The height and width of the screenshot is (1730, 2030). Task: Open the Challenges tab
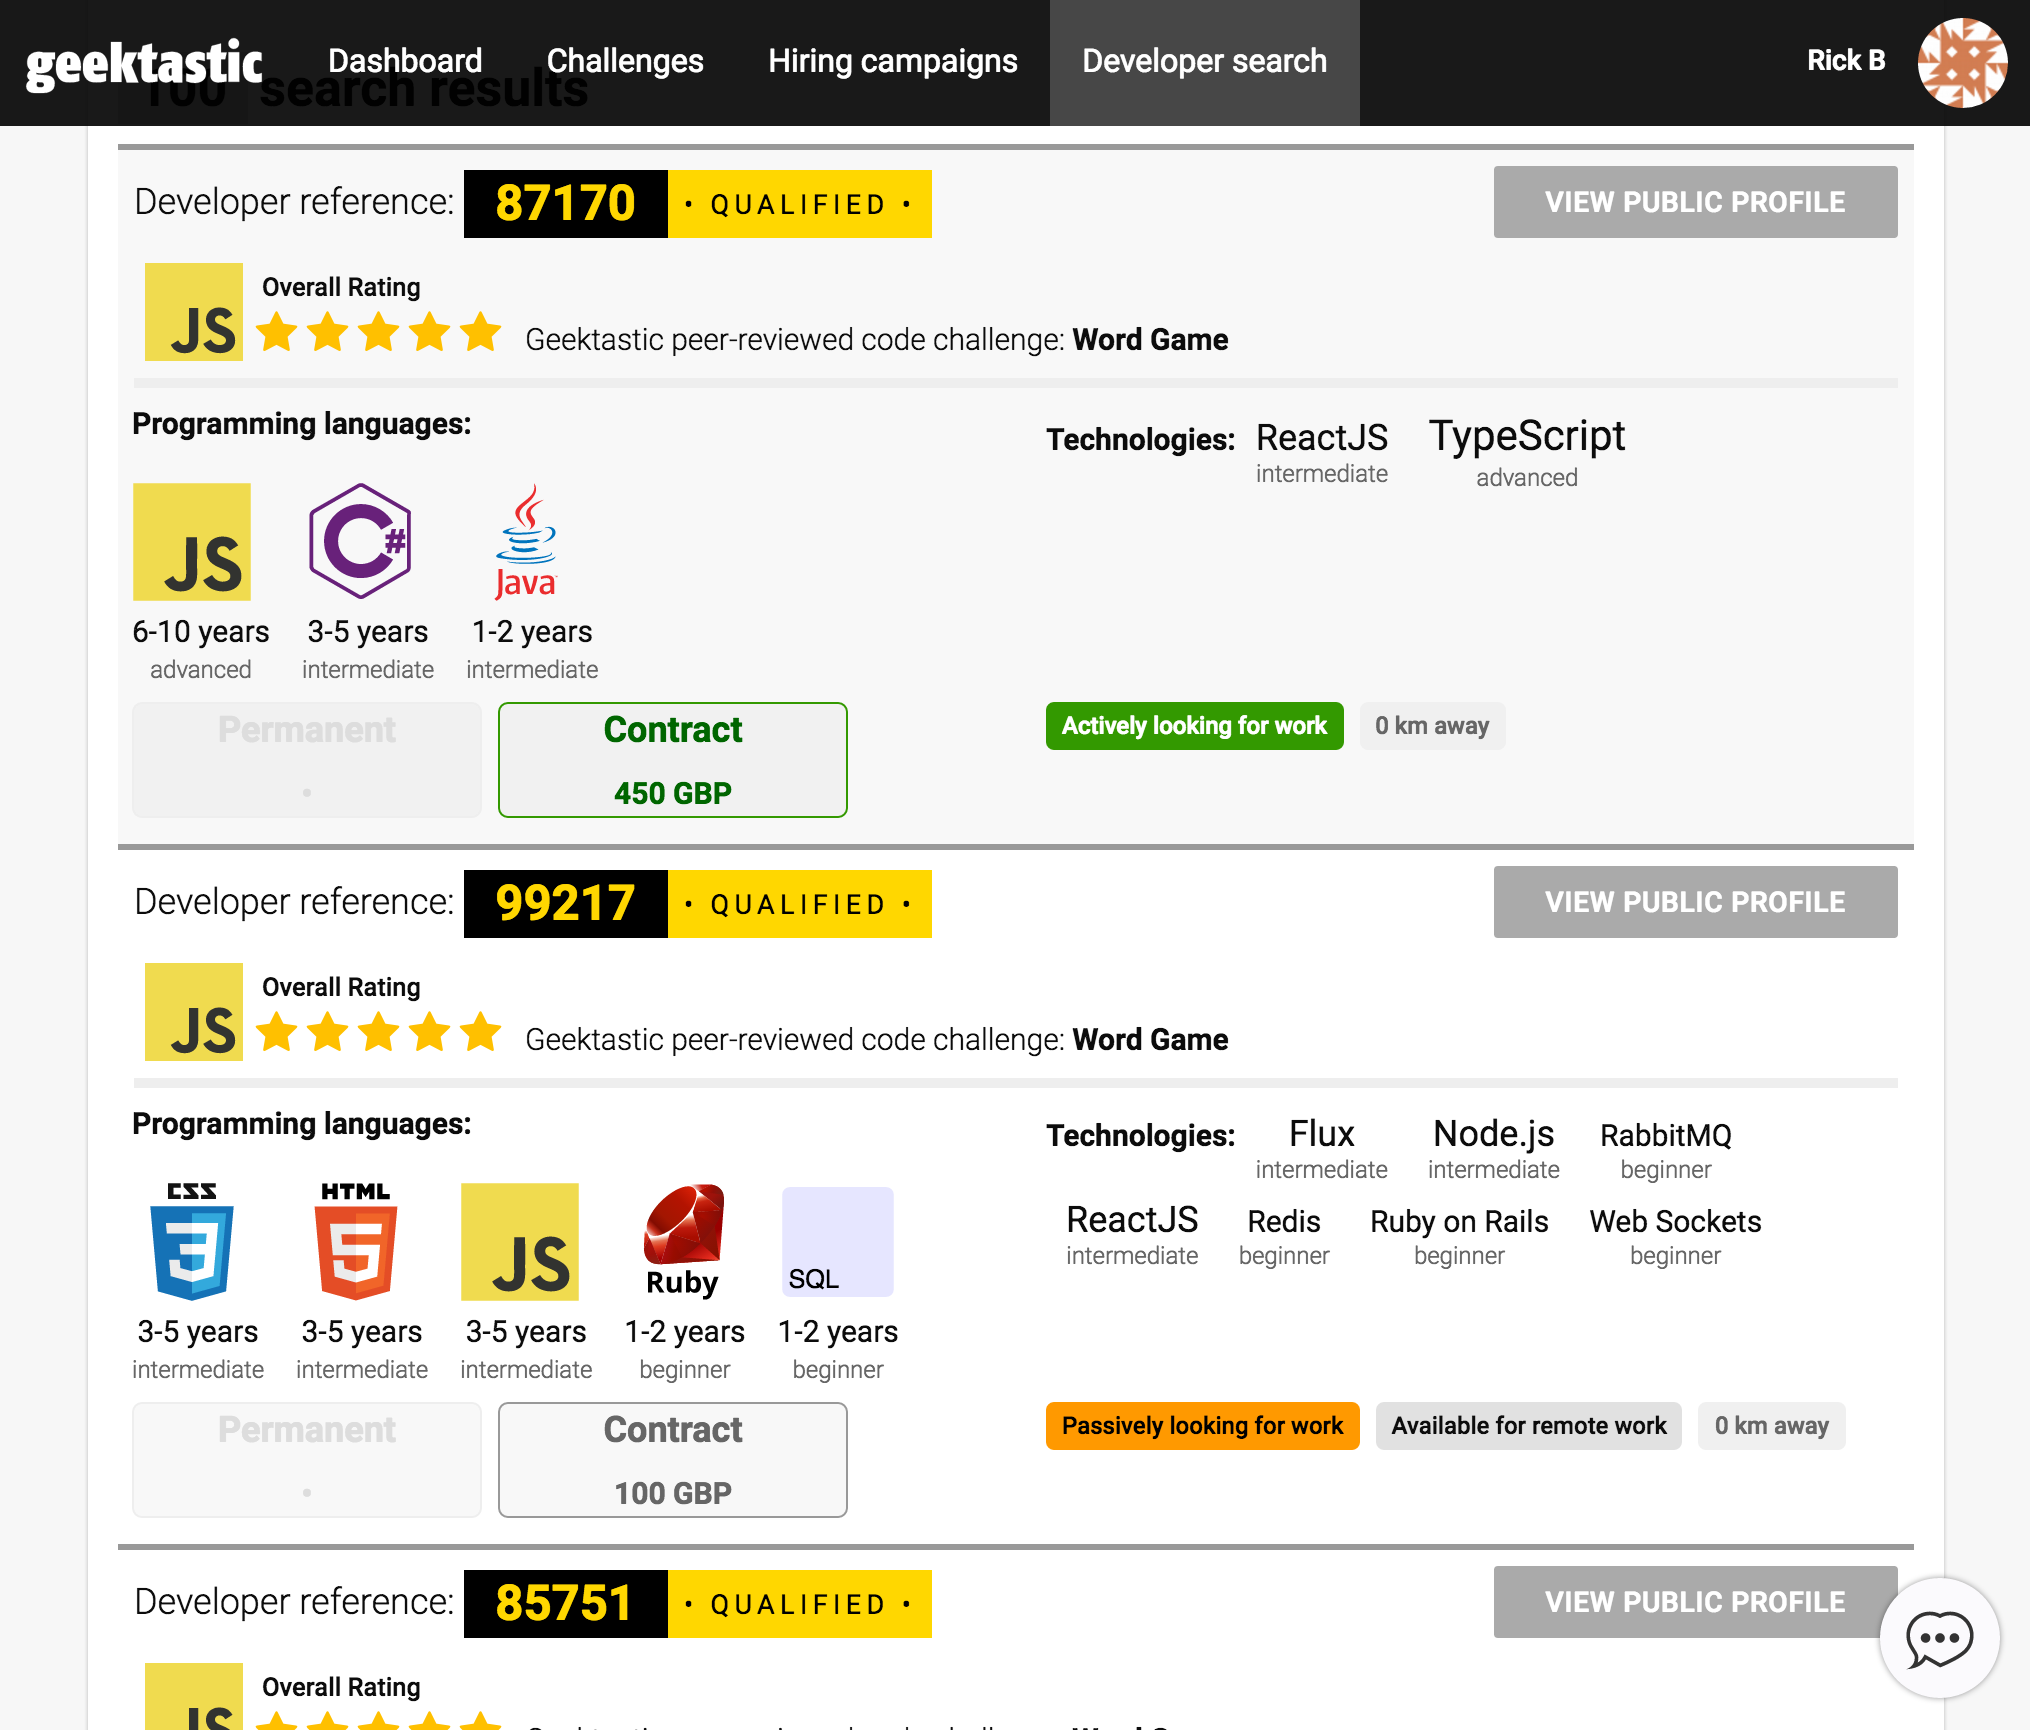tap(625, 61)
